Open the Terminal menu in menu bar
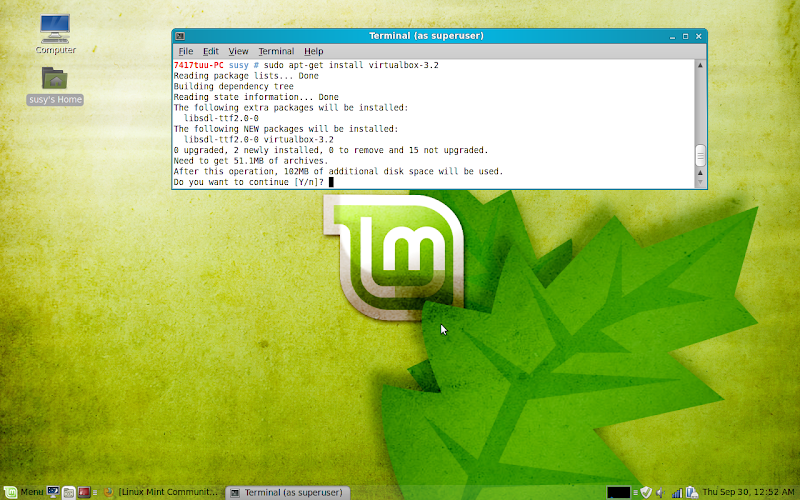Image resolution: width=800 pixels, height=500 pixels. (276, 51)
